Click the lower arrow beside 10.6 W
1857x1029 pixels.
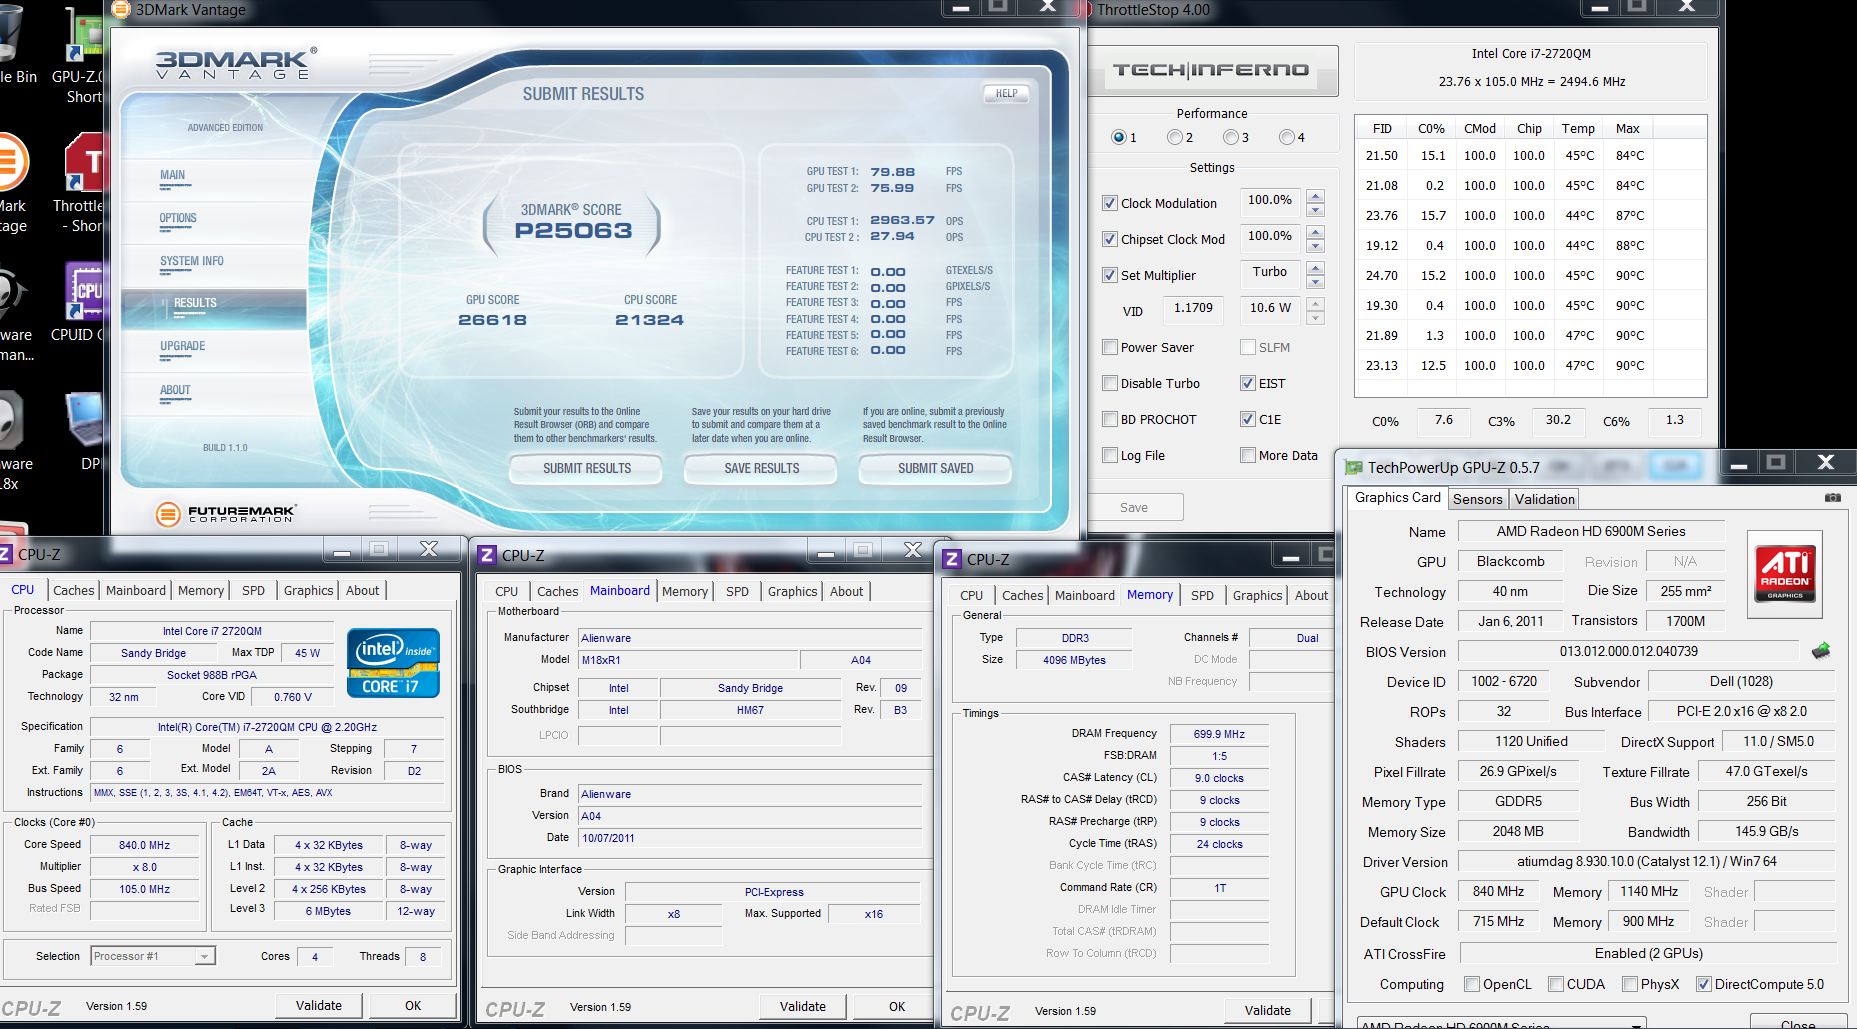(x=1316, y=318)
